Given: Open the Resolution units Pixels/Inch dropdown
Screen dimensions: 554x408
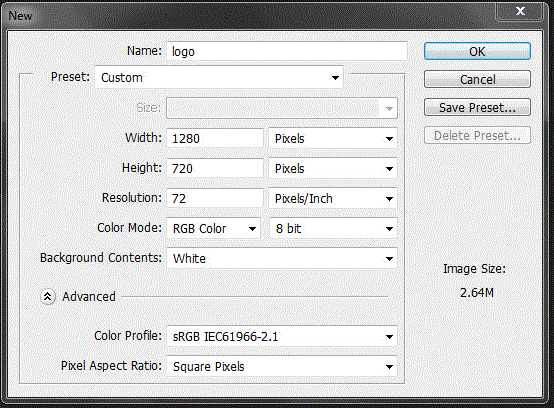Looking at the screenshot, I should (x=333, y=199).
